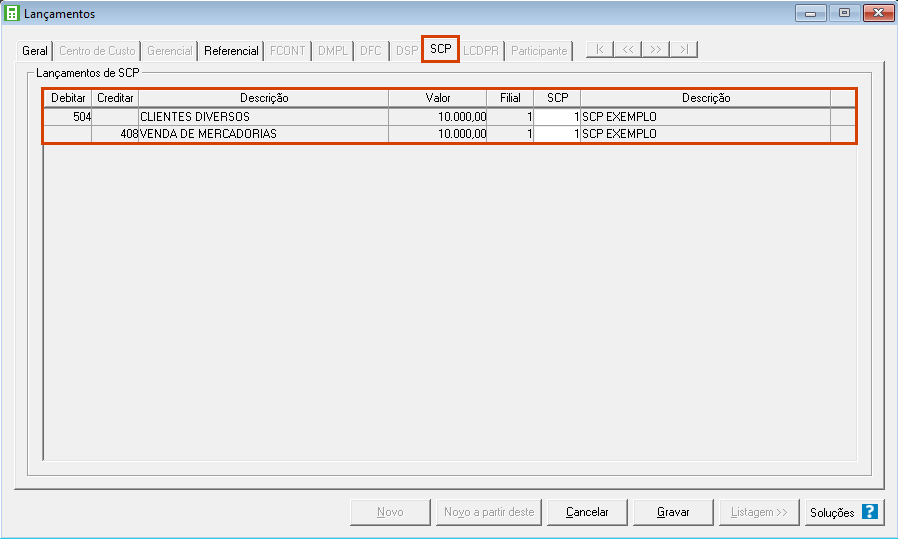Click the SCP field in first row

click(556, 117)
